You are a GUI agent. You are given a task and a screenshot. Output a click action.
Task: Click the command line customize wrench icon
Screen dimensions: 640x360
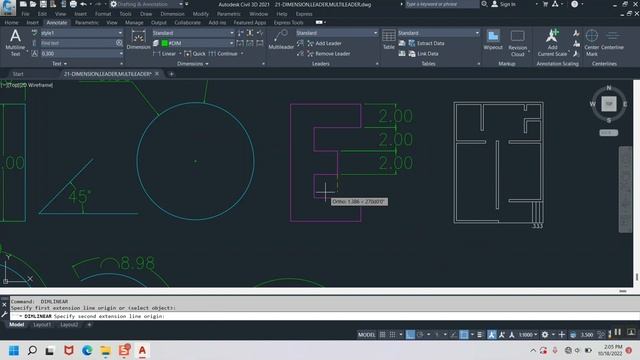(x=4, y=314)
